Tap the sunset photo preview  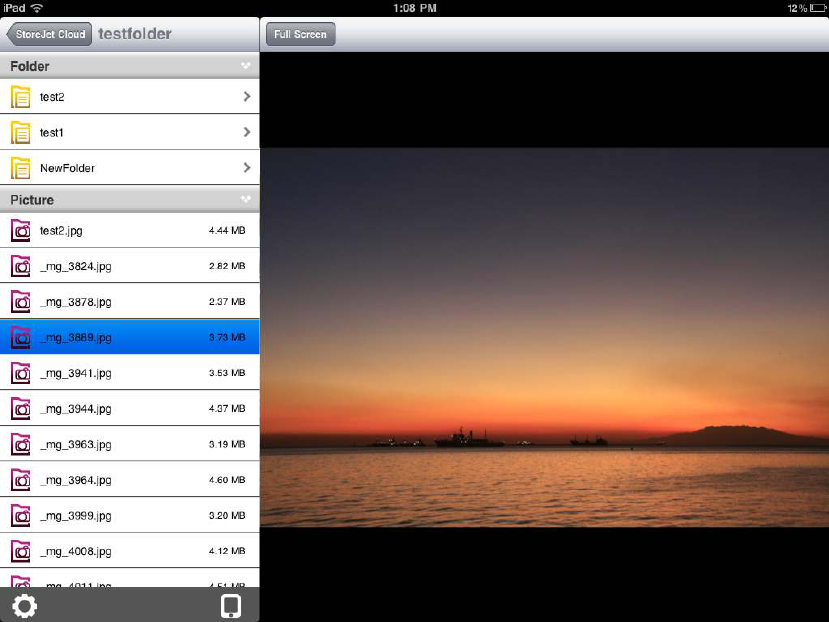(545, 337)
